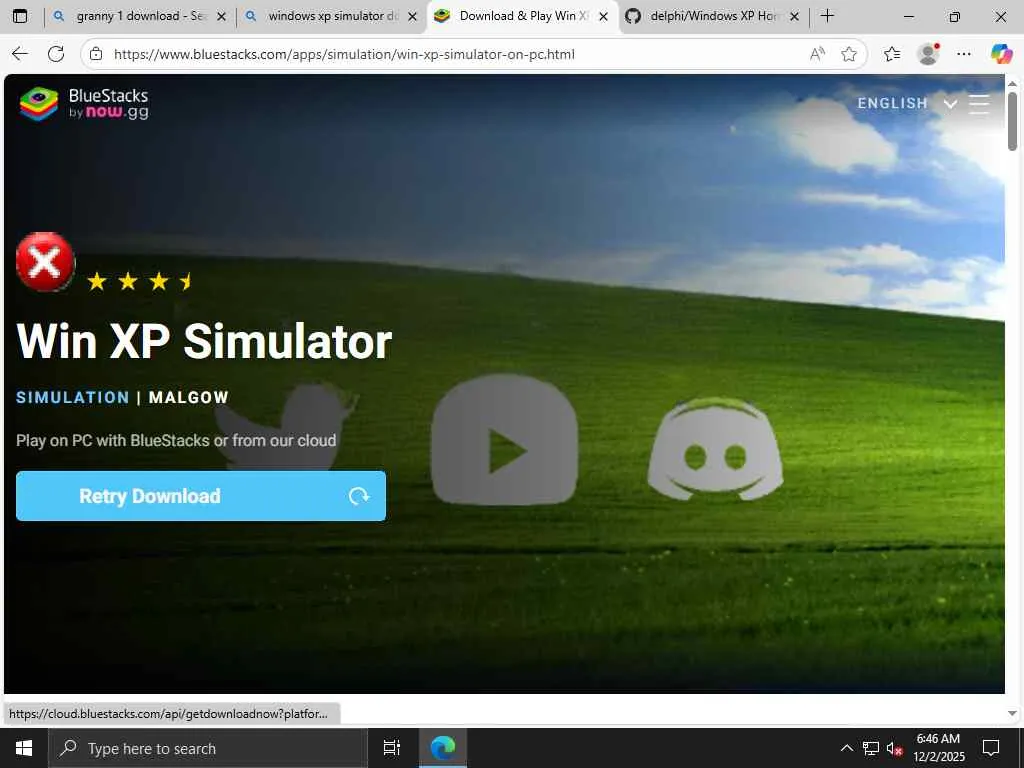View site information lock icon
1024x768 pixels.
tap(96, 54)
